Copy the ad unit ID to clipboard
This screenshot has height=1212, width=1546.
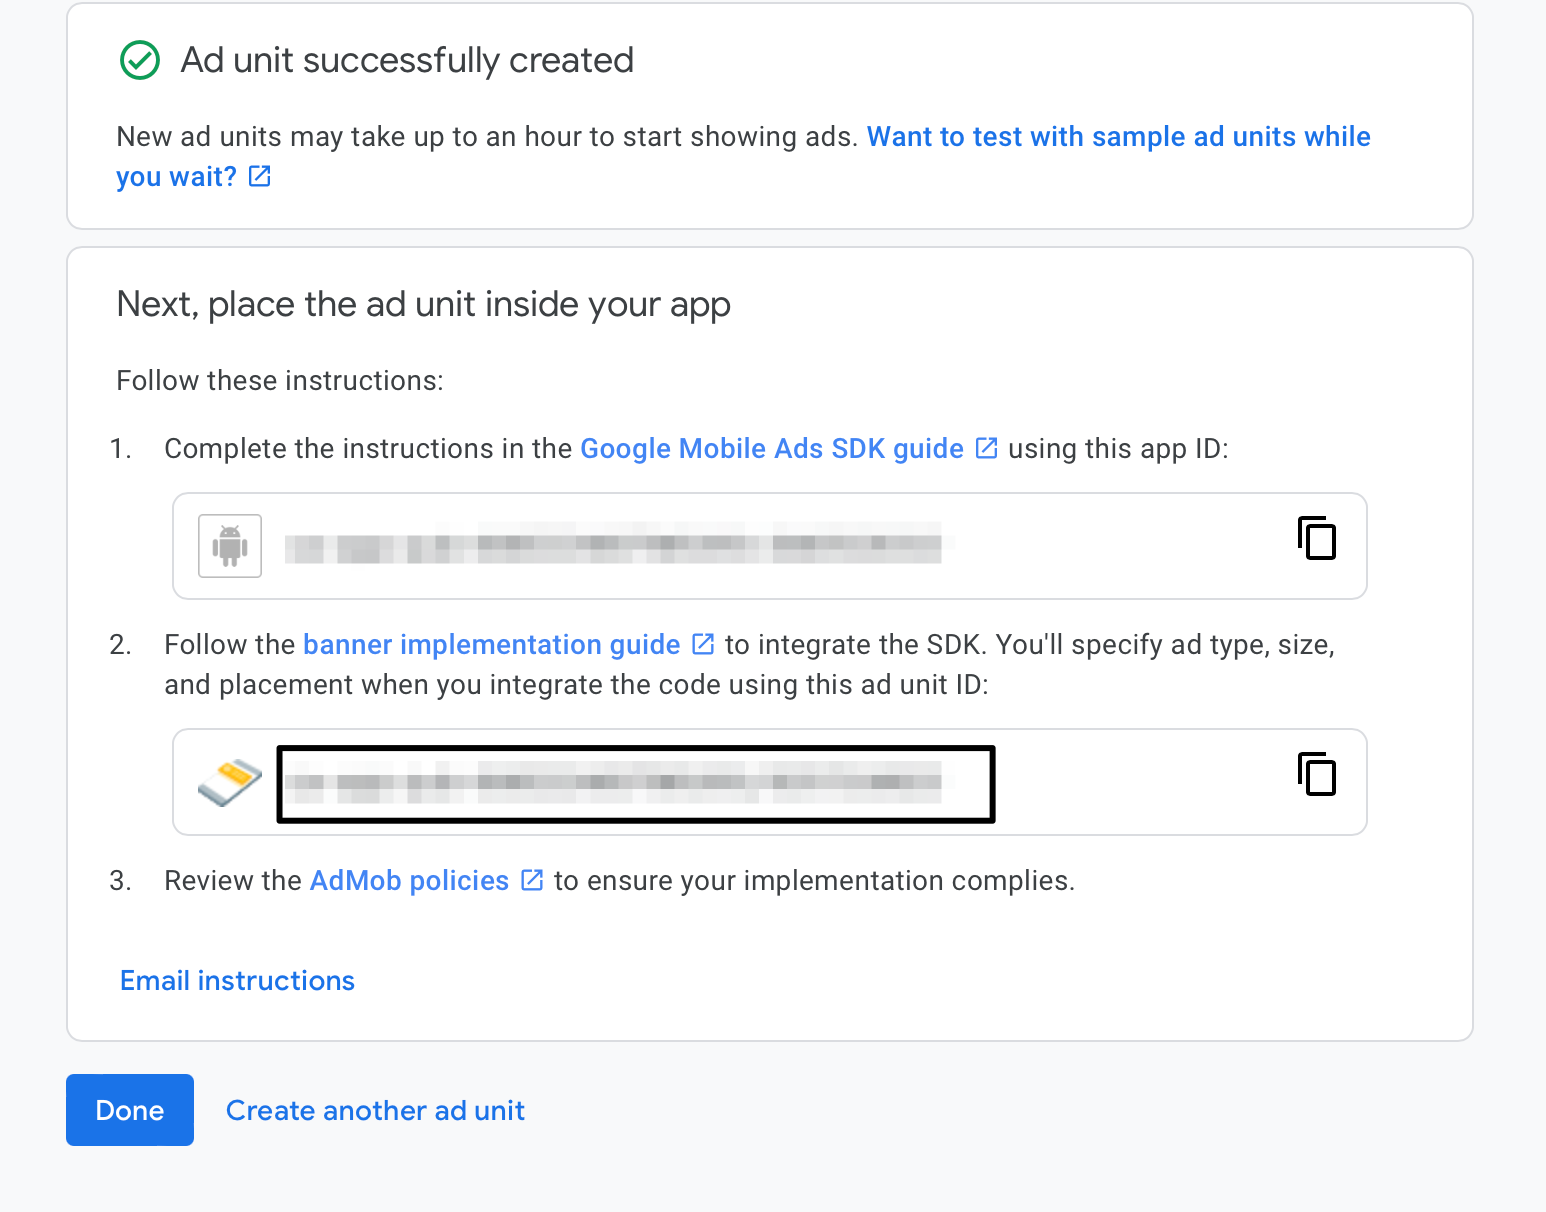click(1317, 774)
